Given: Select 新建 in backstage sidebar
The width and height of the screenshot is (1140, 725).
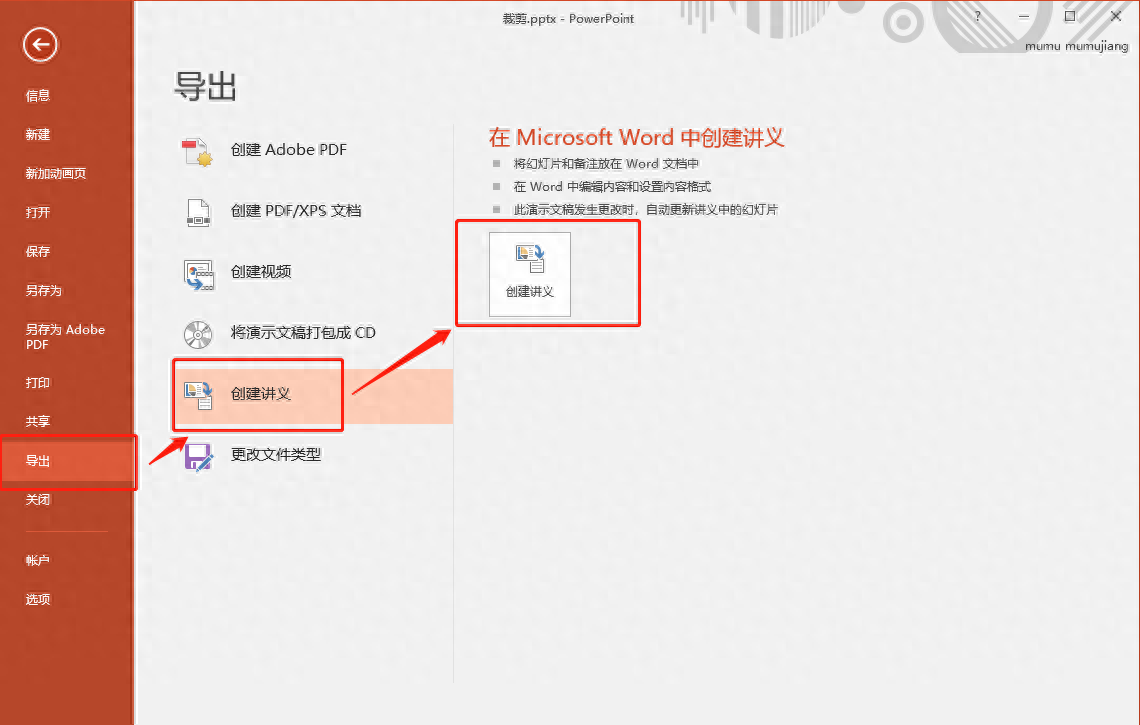Looking at the screenshot, I should (38, 135).
